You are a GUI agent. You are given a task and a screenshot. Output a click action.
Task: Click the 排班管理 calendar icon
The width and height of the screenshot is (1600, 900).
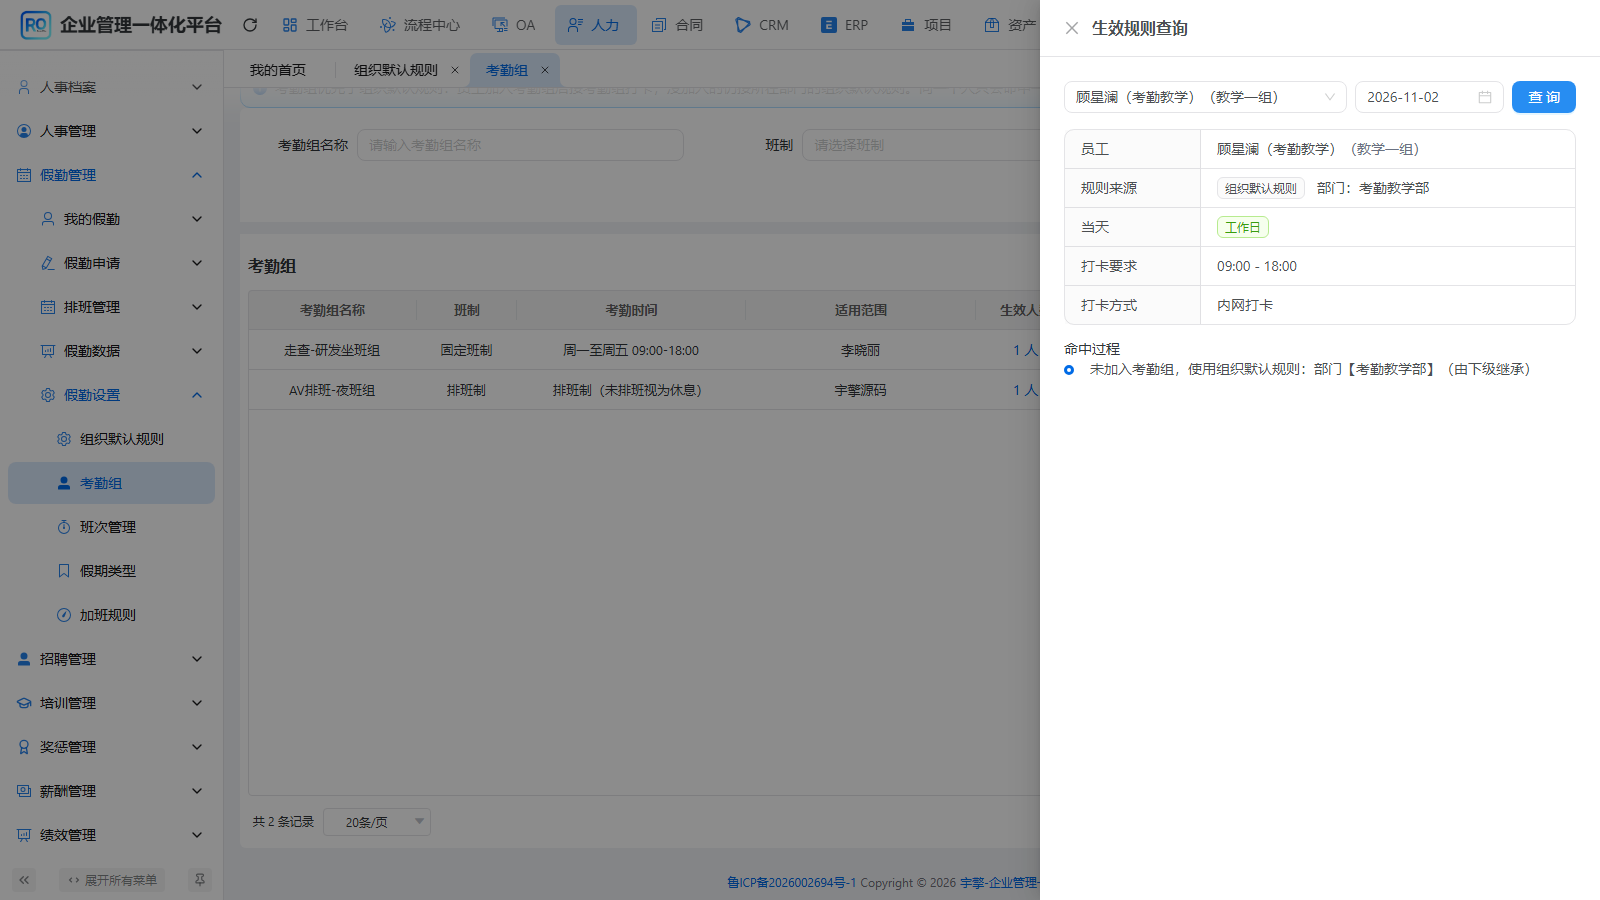coord(48,307)
